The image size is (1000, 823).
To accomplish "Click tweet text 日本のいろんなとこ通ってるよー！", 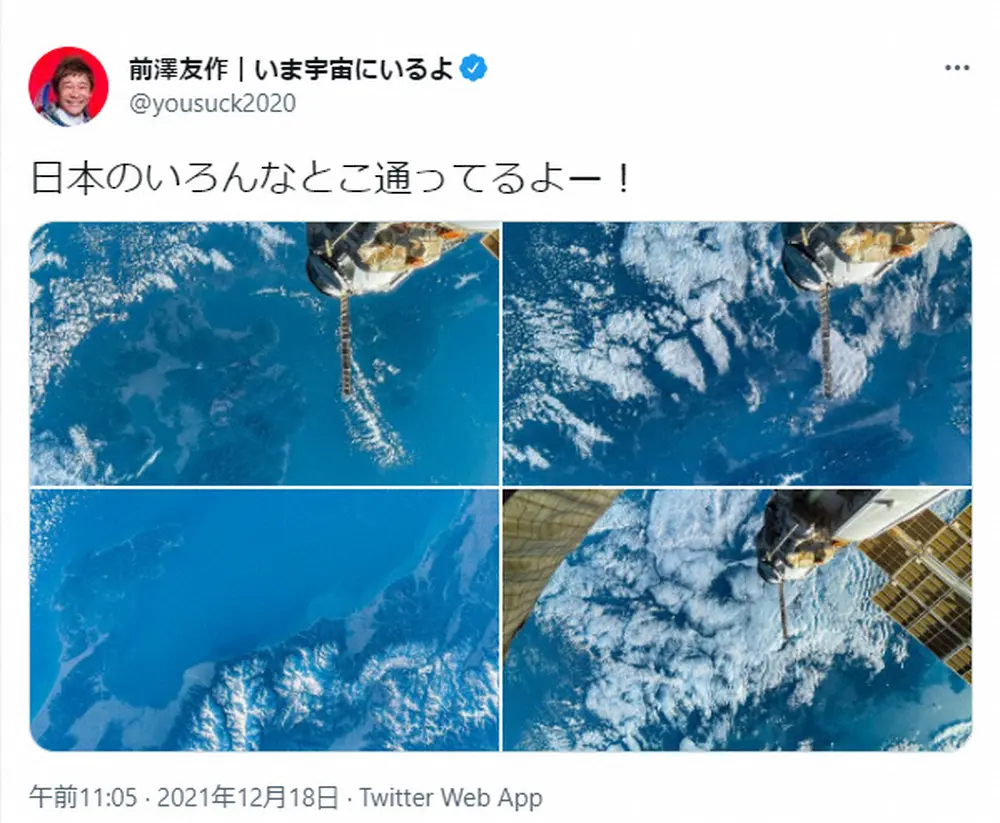I will [x=332, y=178].
